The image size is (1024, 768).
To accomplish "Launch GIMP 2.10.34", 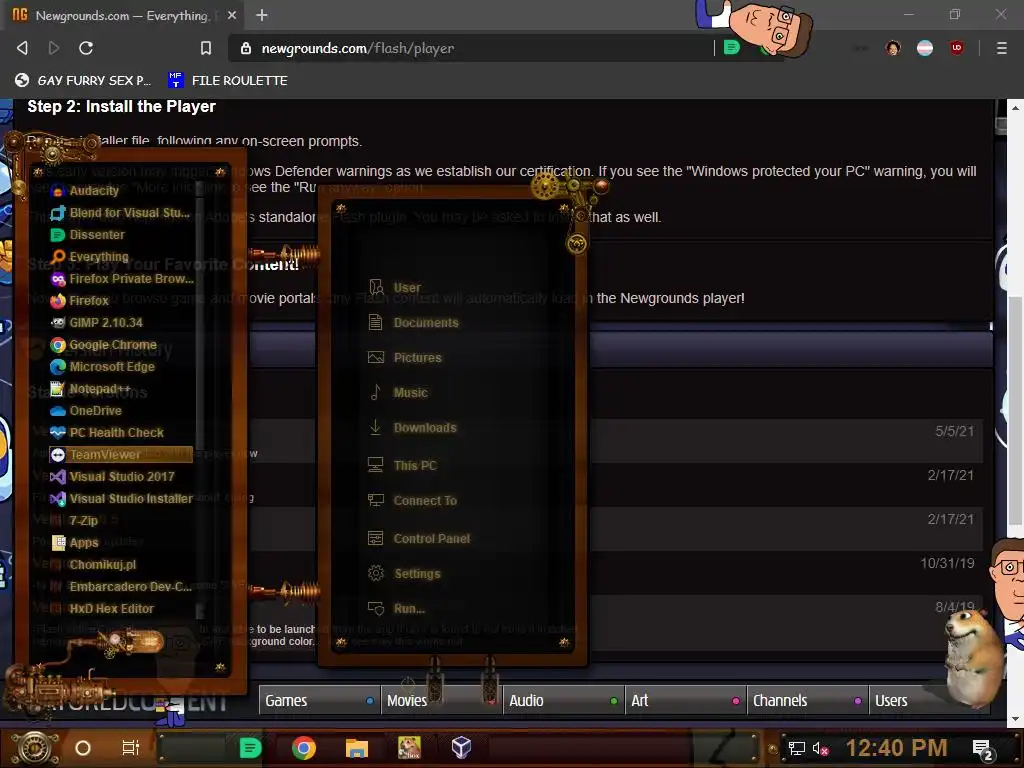I will [97, 323].
